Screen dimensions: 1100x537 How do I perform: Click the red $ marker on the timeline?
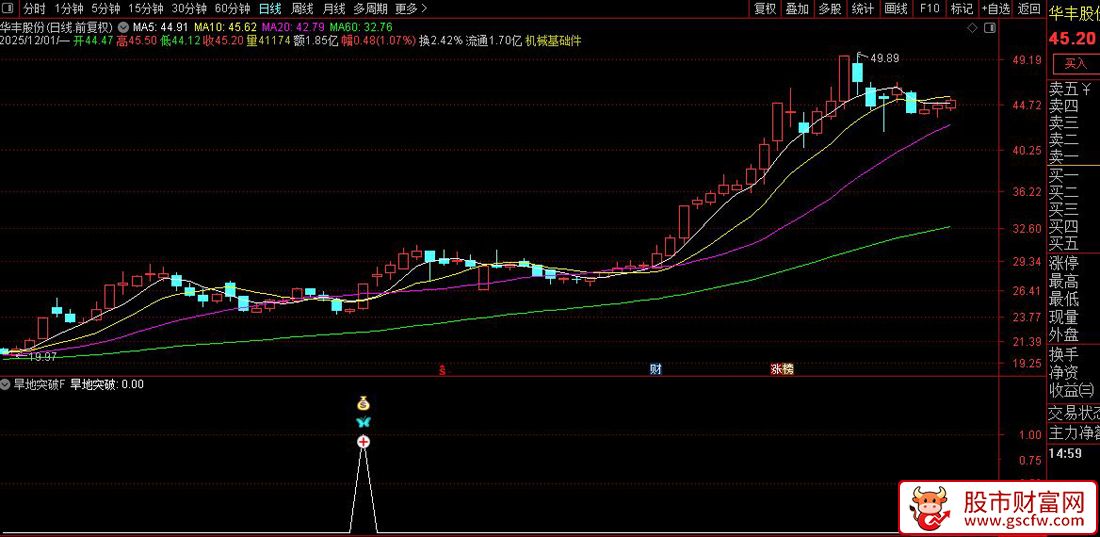442,369
